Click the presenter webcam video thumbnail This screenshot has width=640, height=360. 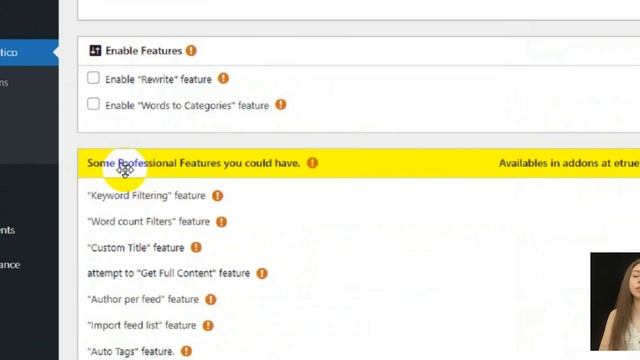tap(615, 302)
